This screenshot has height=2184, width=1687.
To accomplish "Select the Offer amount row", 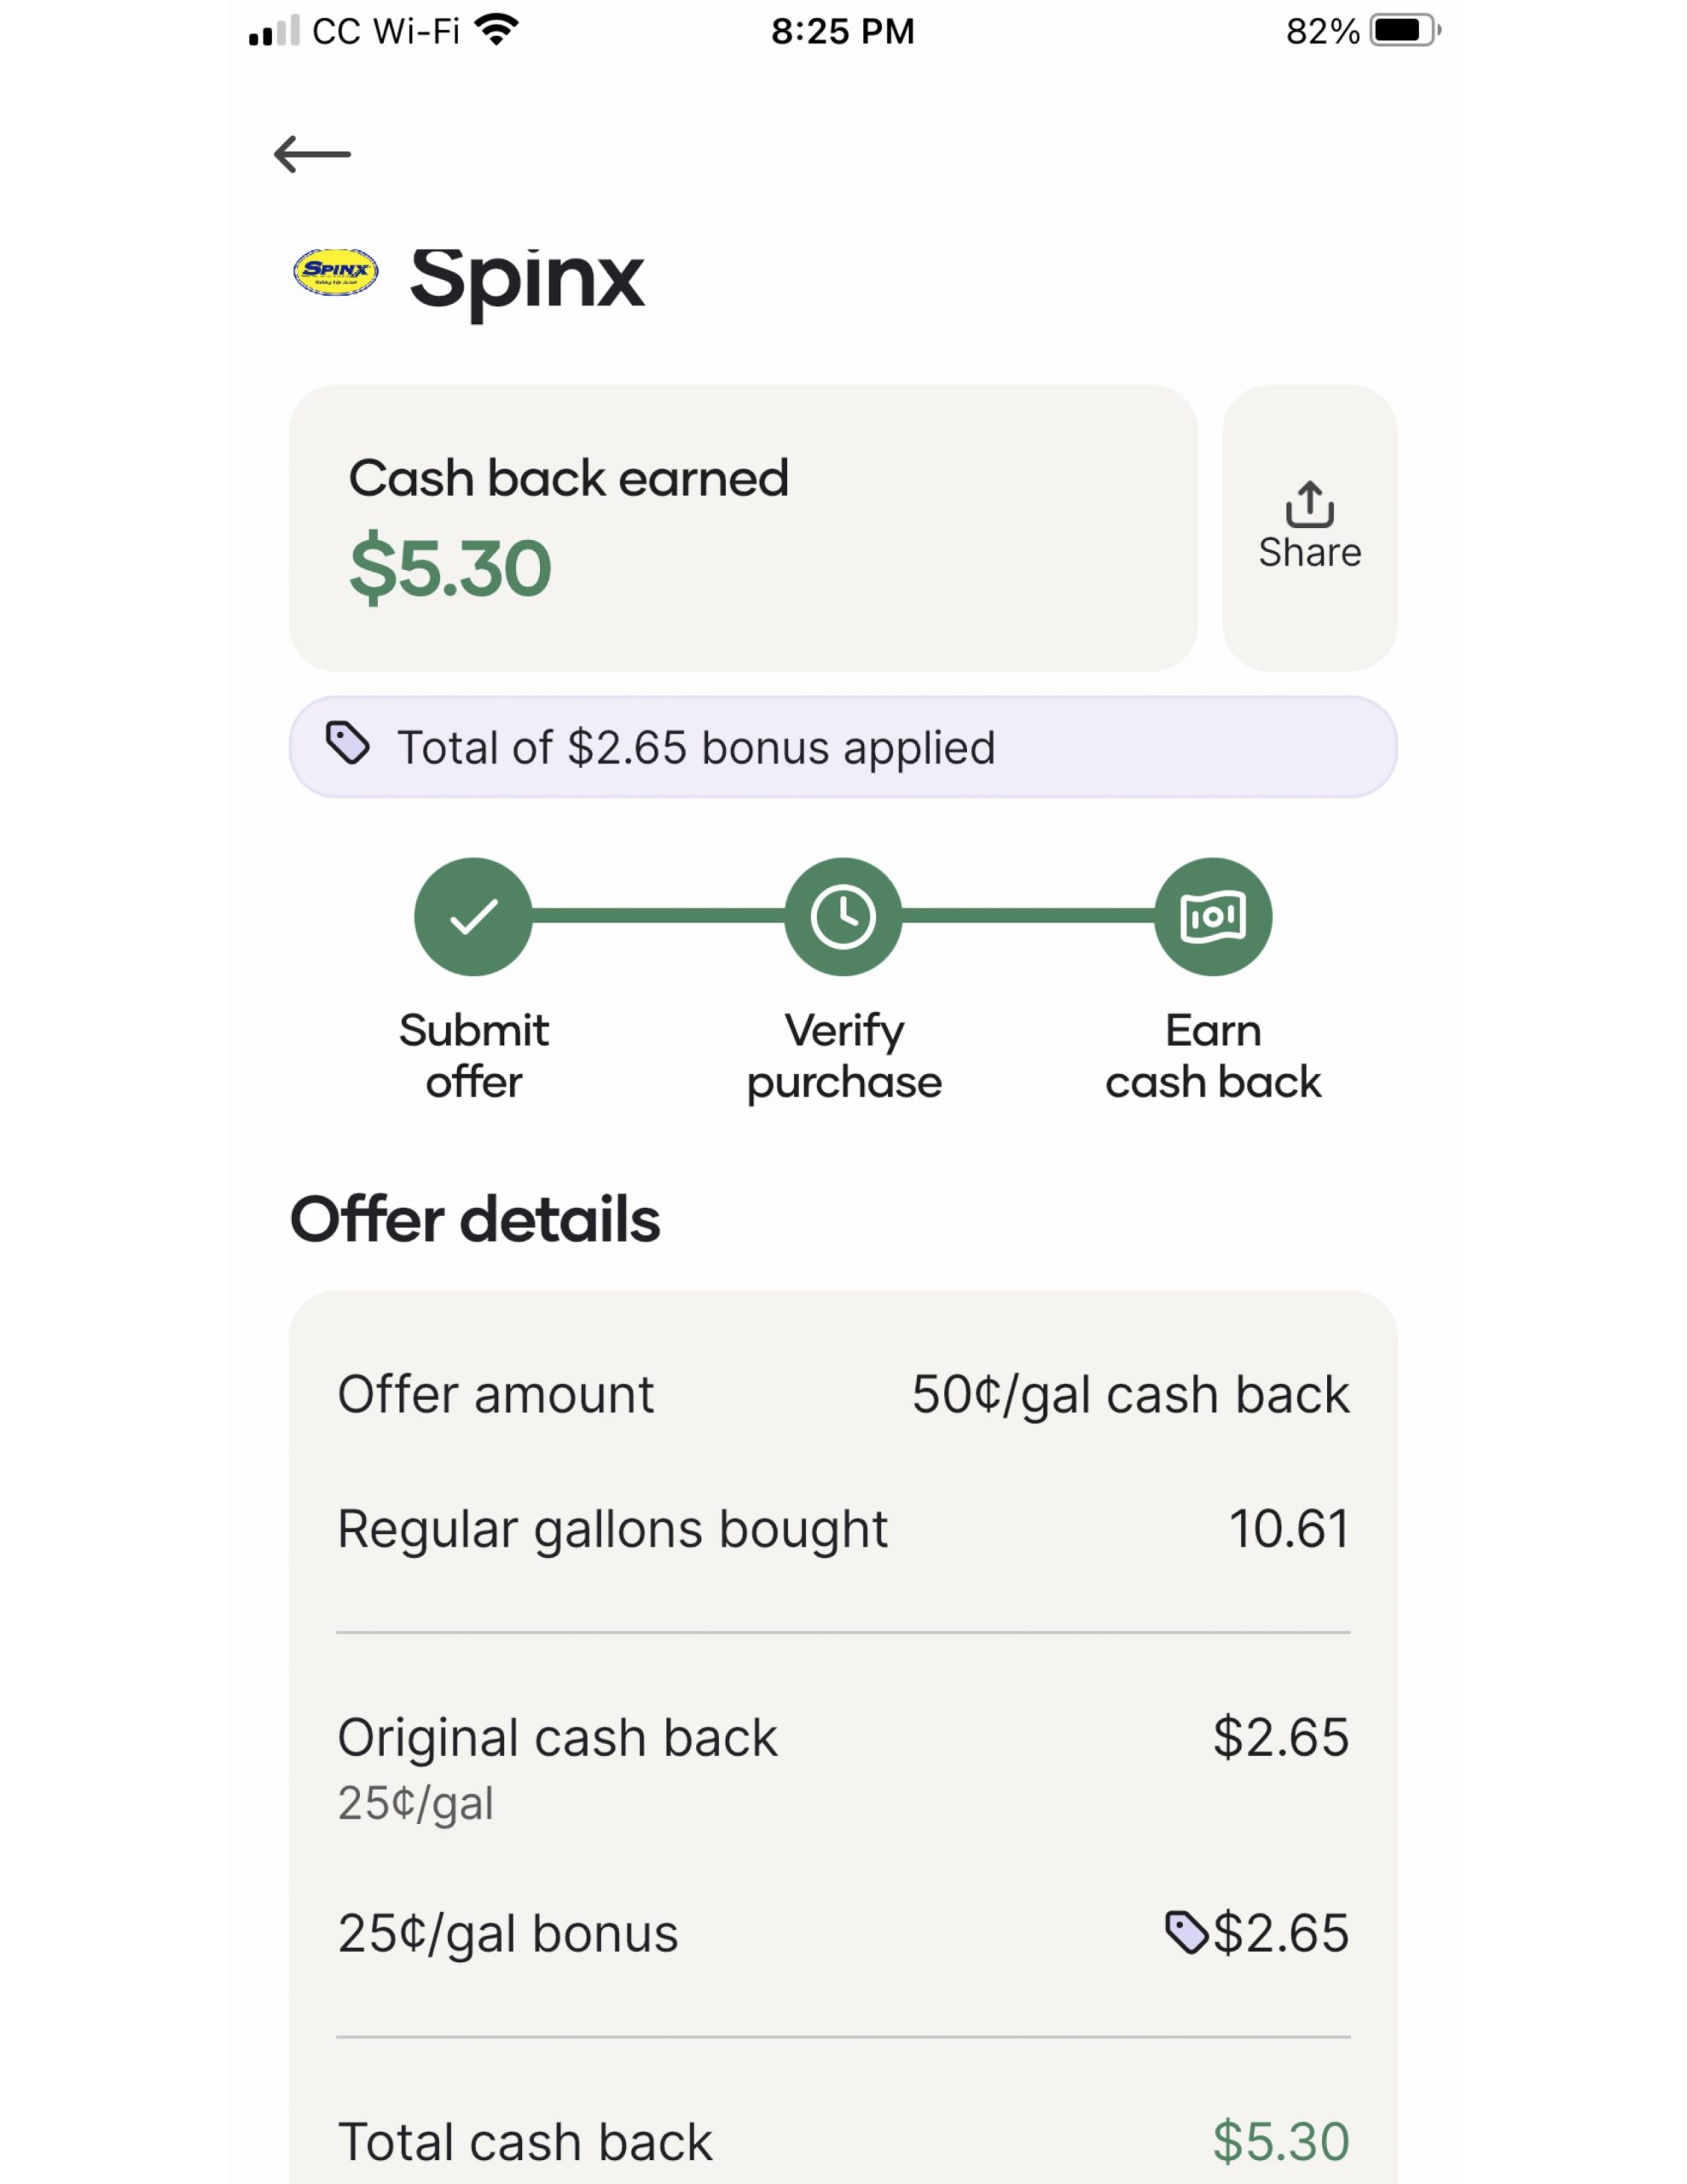I will pos(843,1394).
